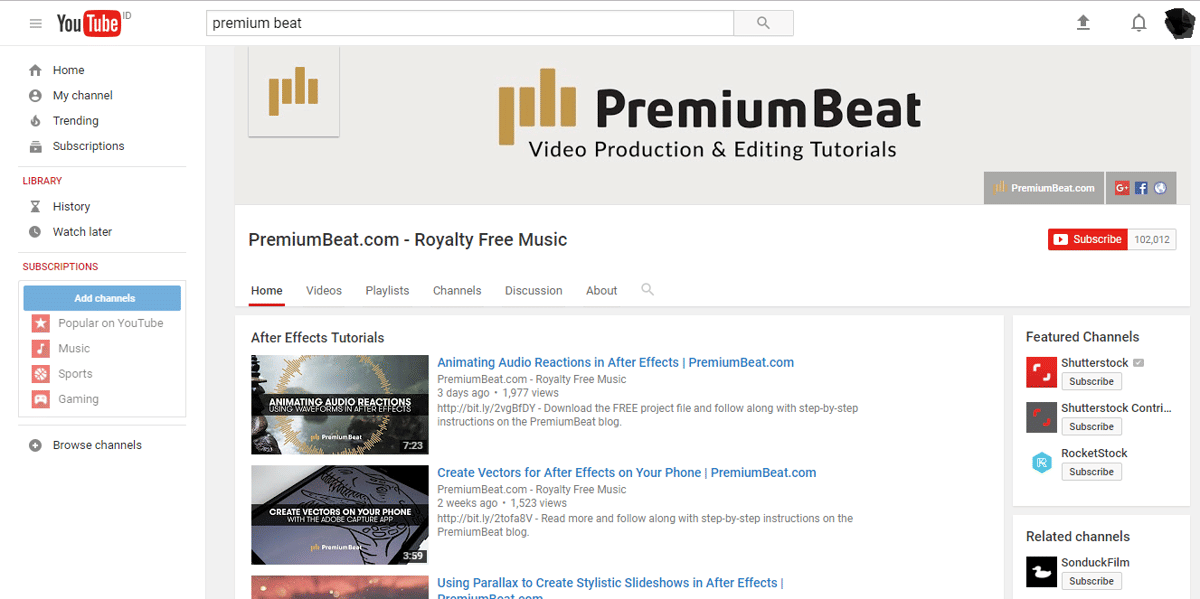Viewport: 1200px width, 599px height.
Task: Open the channel's Google+ link icon
Action: click(x=1122, y=188)
